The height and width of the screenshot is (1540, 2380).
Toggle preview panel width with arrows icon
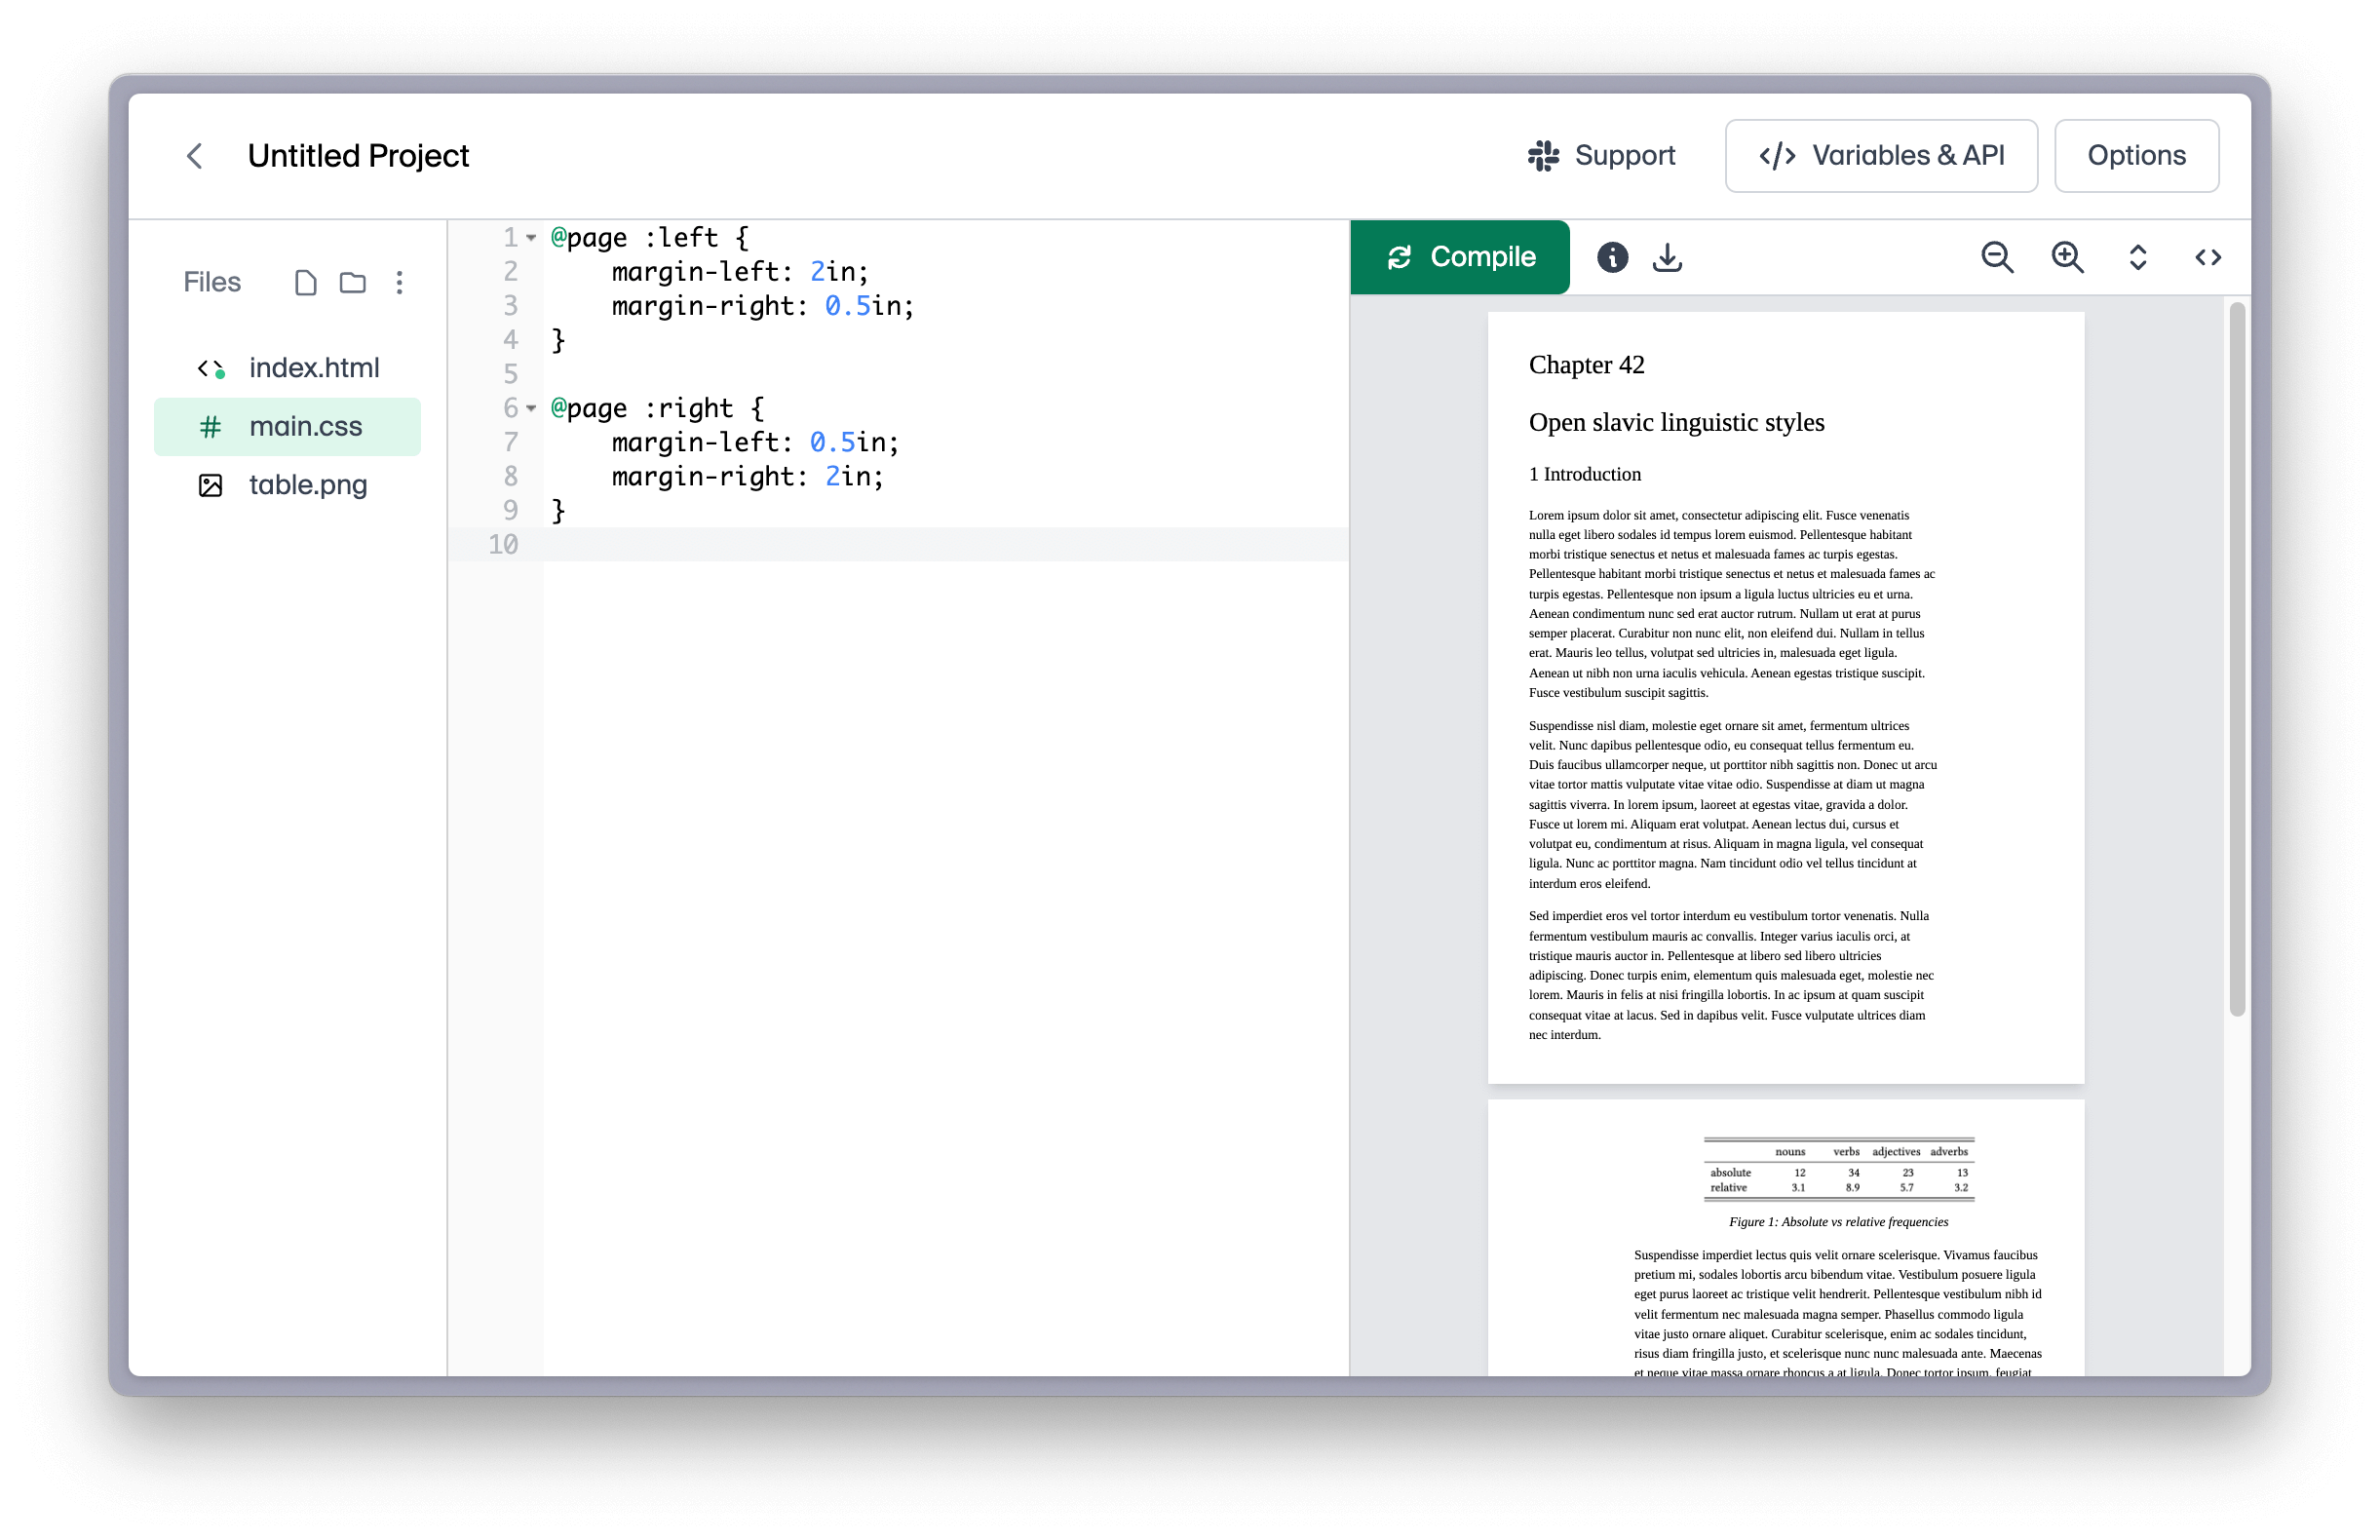click(2208, 258)
